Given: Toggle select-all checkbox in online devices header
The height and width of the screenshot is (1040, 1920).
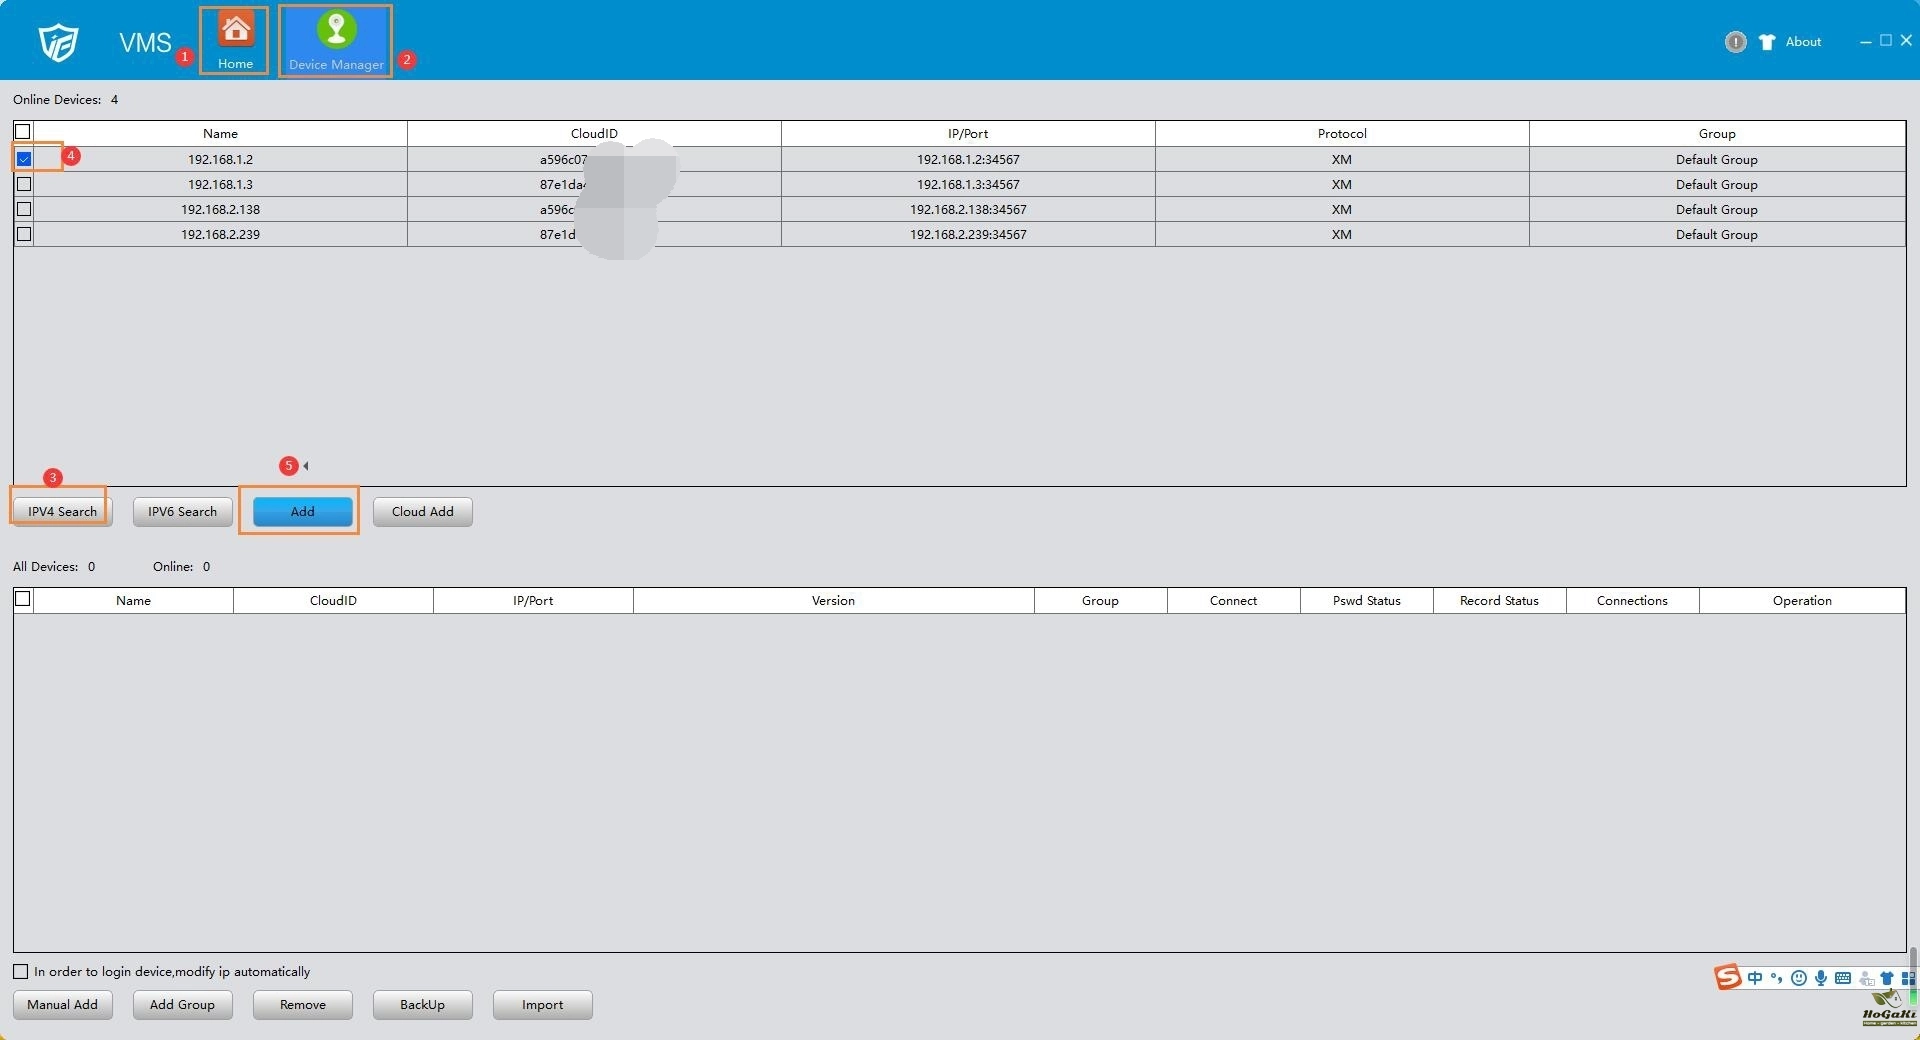Looking at the screenshot, I should (x=23, y=132).
